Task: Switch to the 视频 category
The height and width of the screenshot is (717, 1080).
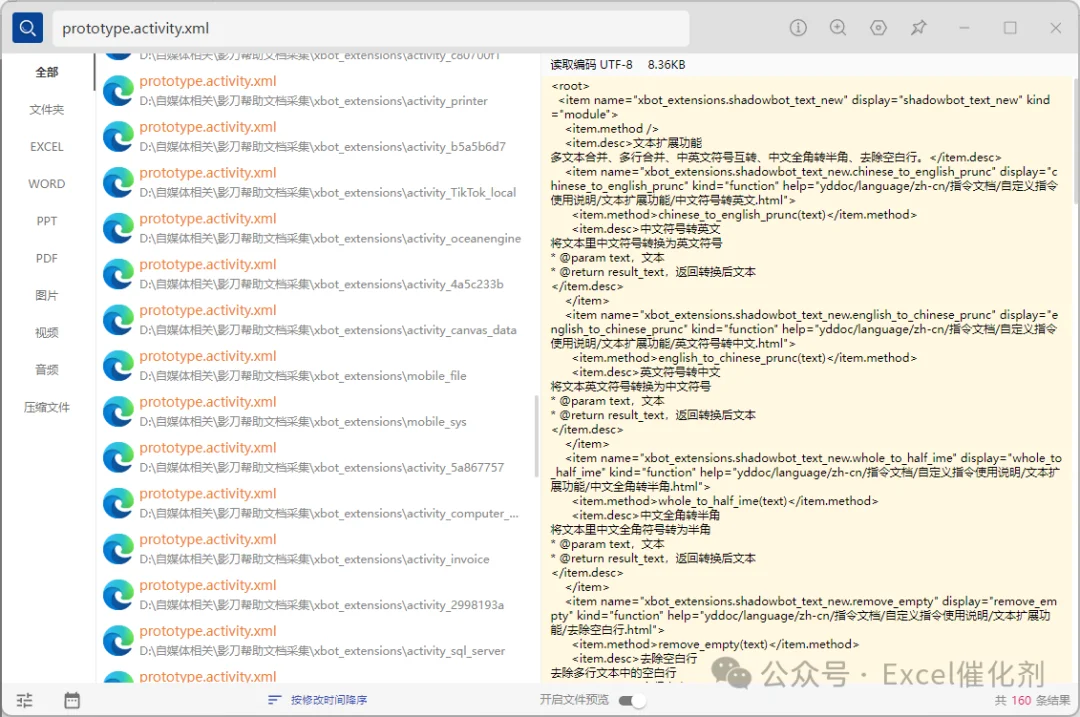Action: 47,333
